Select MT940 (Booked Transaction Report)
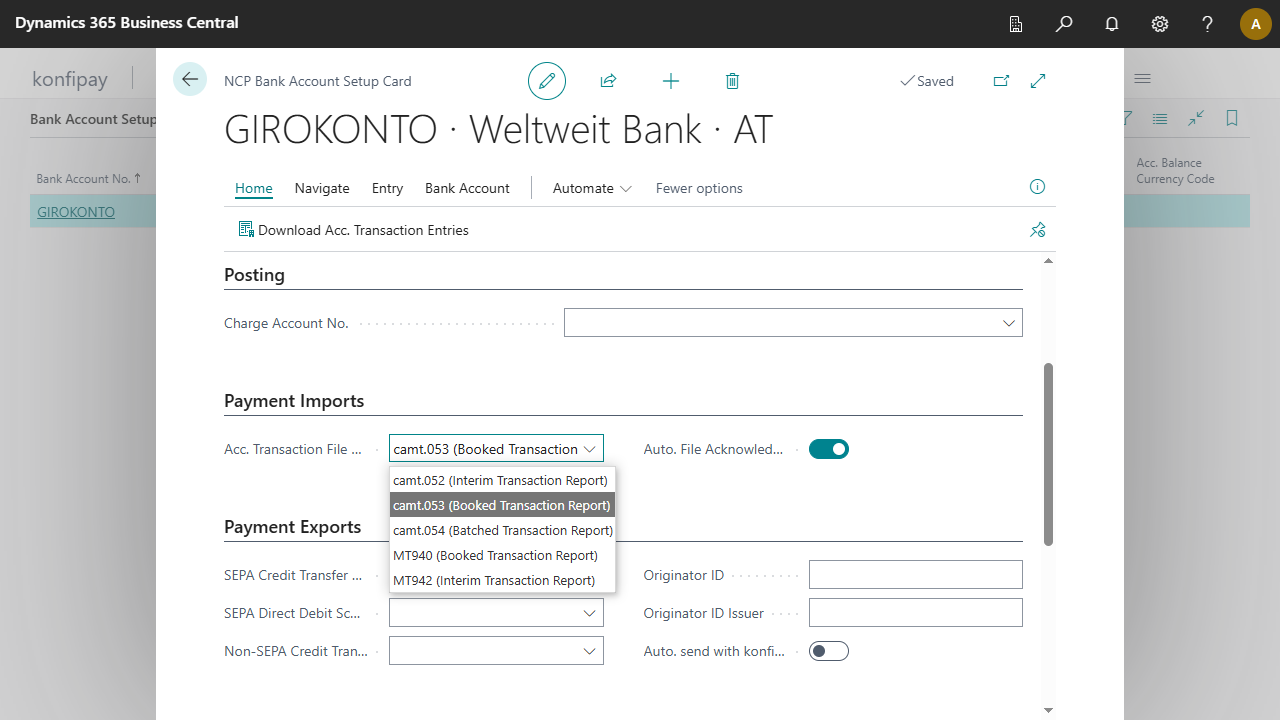The height and width of the screenshot is (720, 1280). coord(502,555)
